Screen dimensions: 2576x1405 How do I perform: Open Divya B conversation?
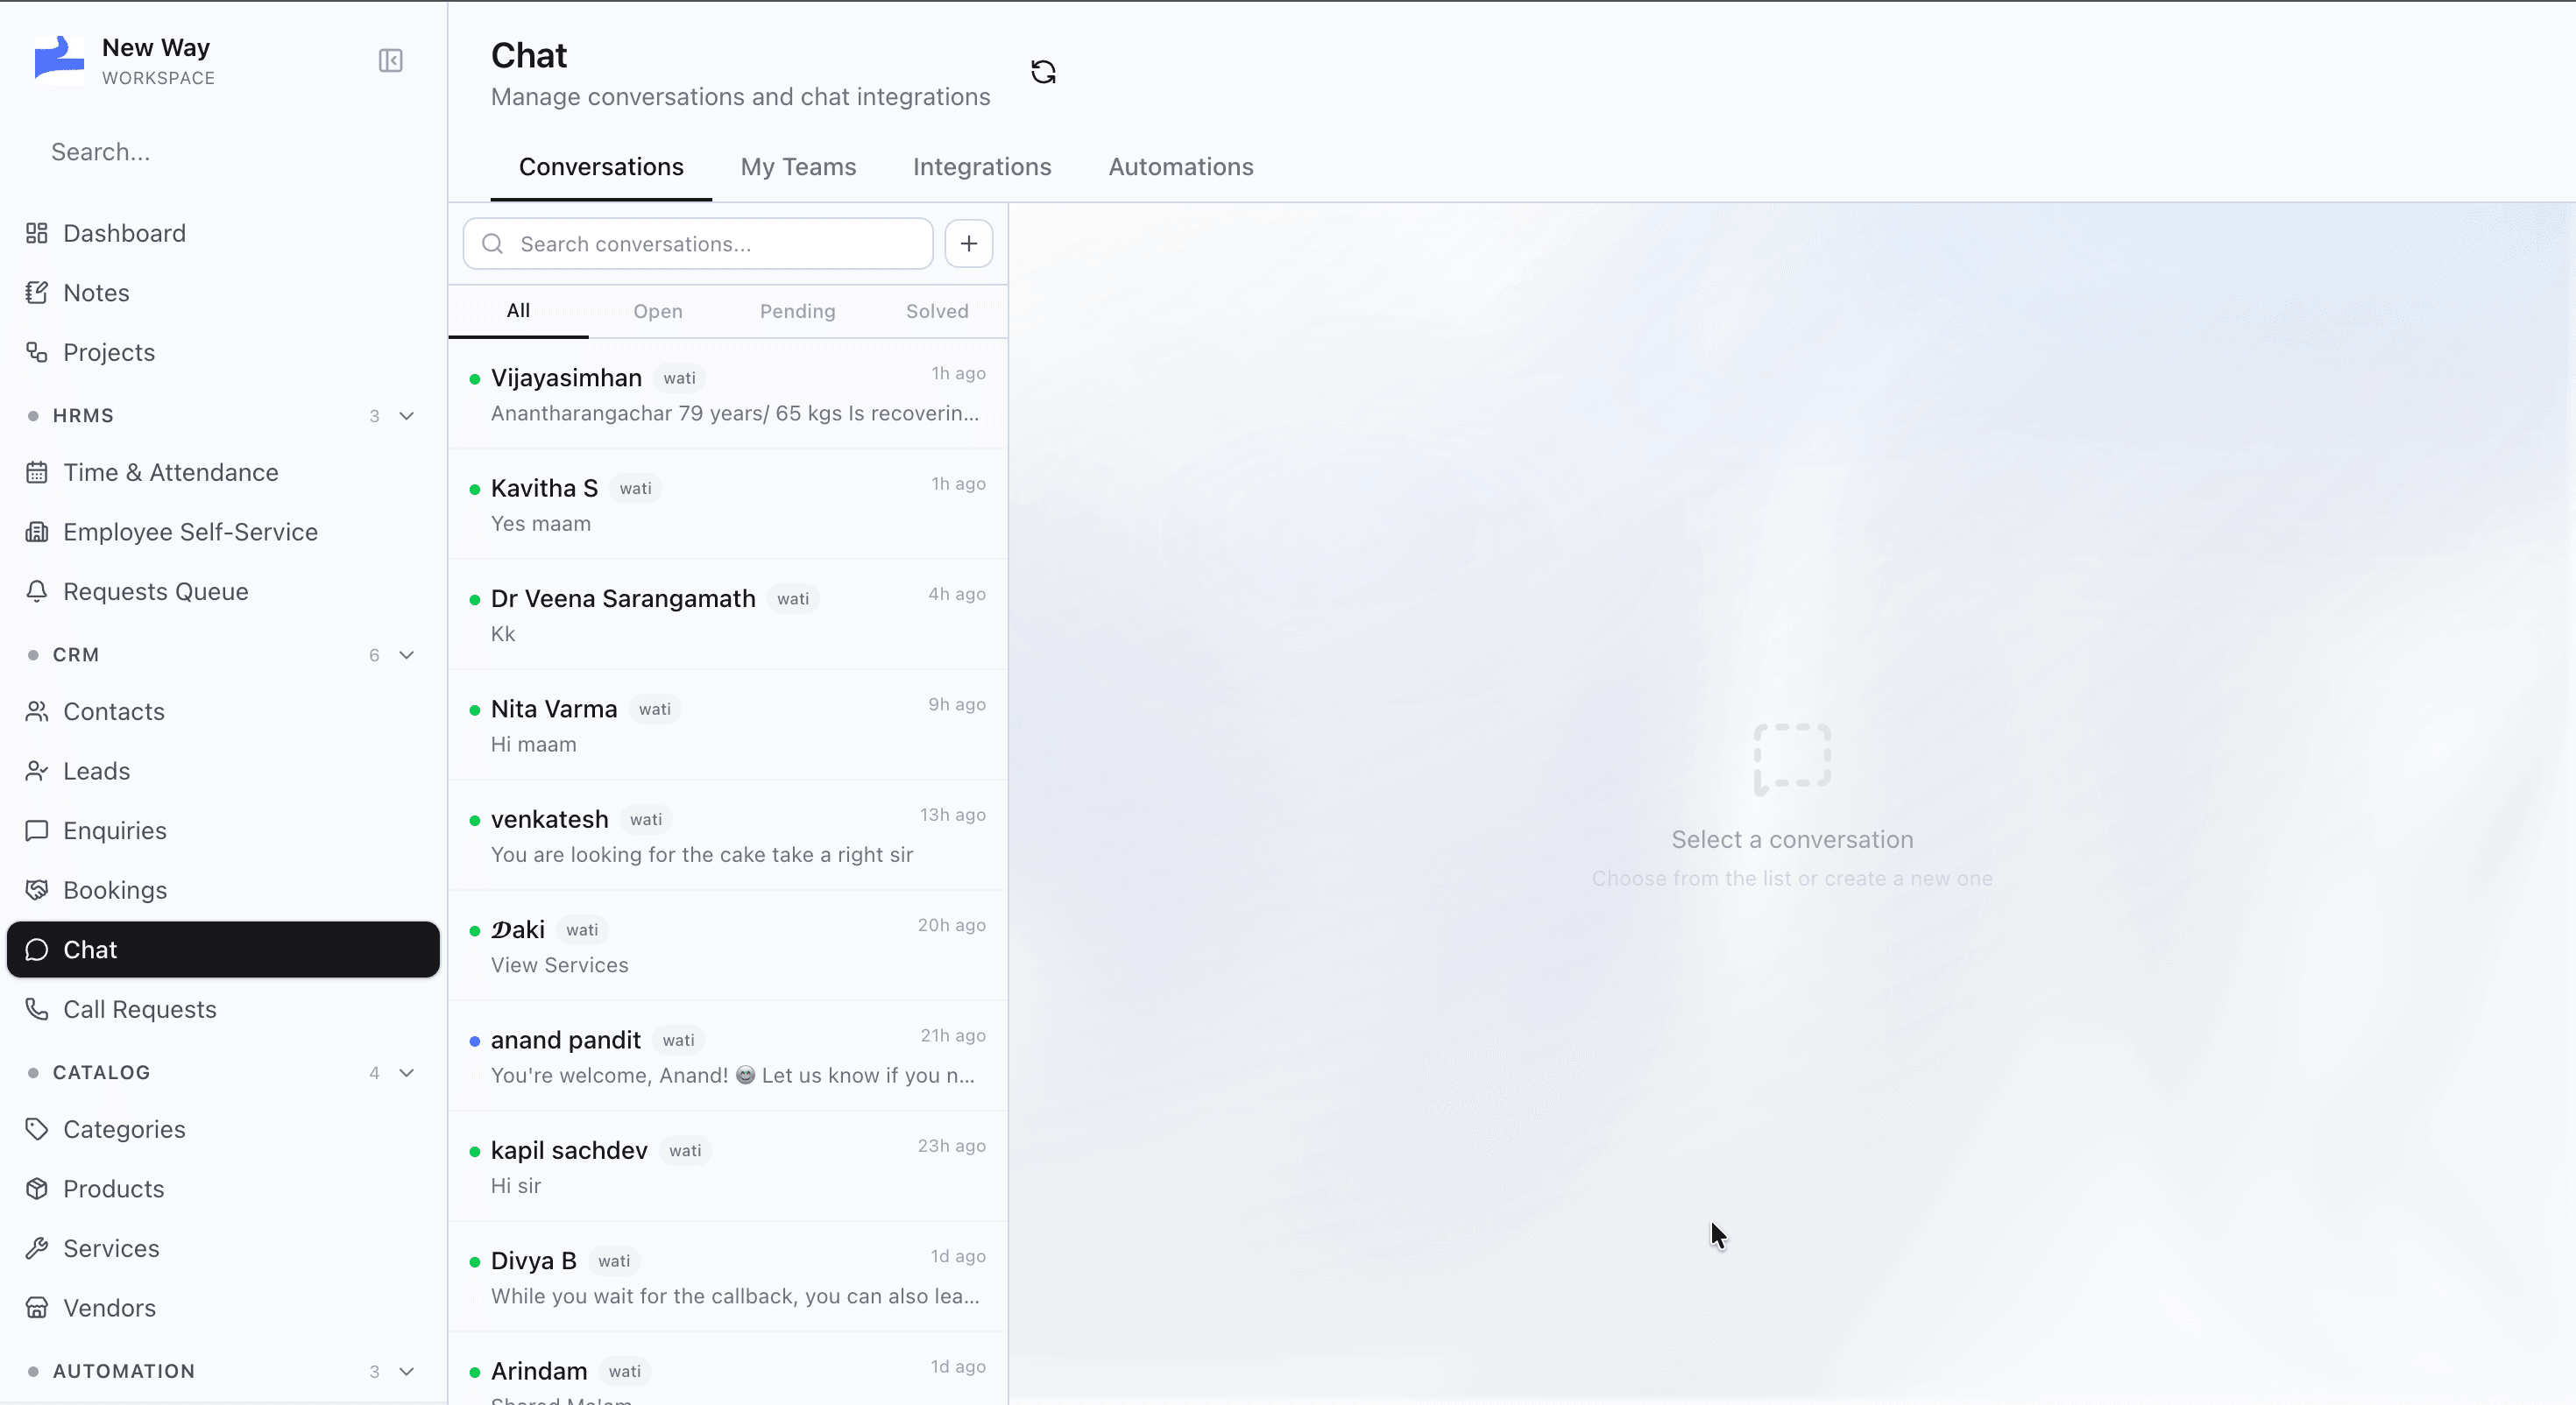[728, 1277]
